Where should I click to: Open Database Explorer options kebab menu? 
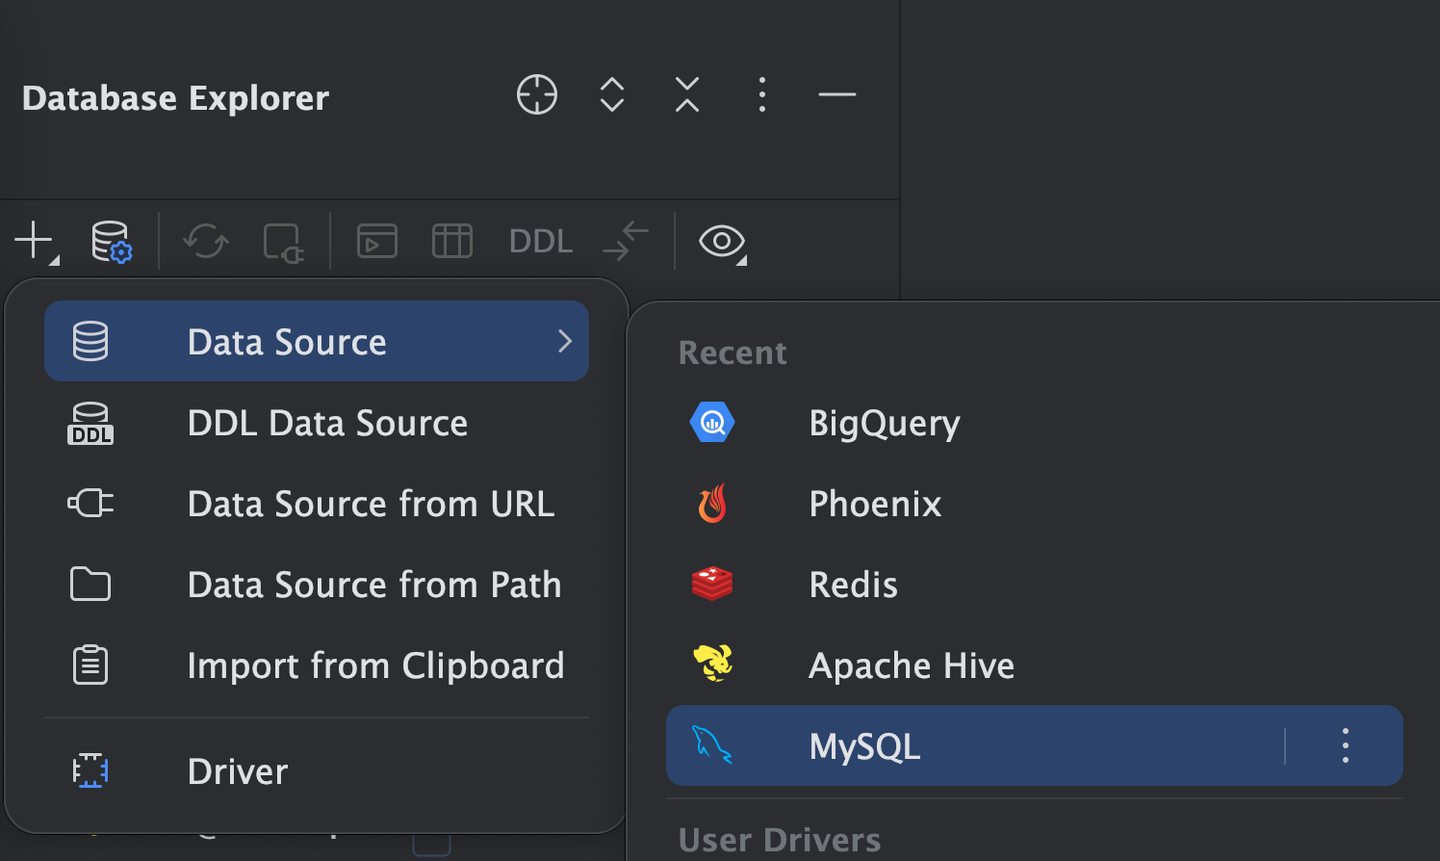click(x=762, y=95)
